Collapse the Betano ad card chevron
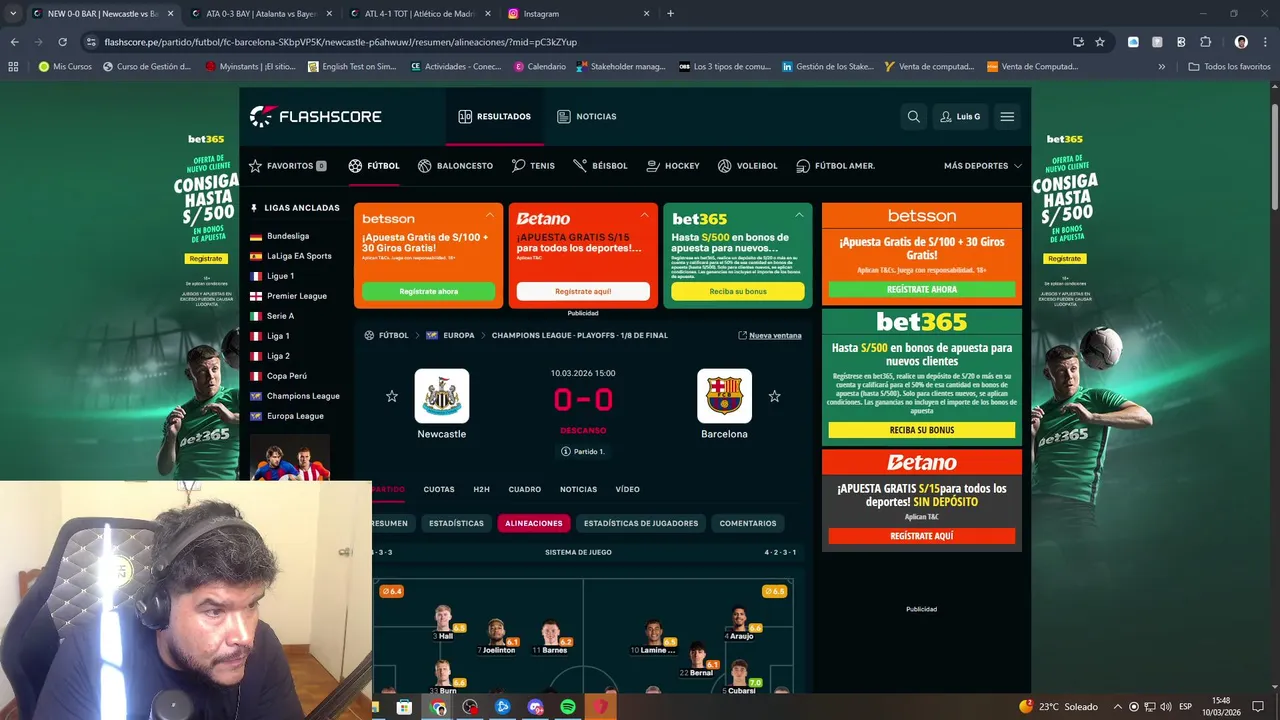The height and width of the screenshot is (720, 1280). pyautogui.click(x=644, y=215)
